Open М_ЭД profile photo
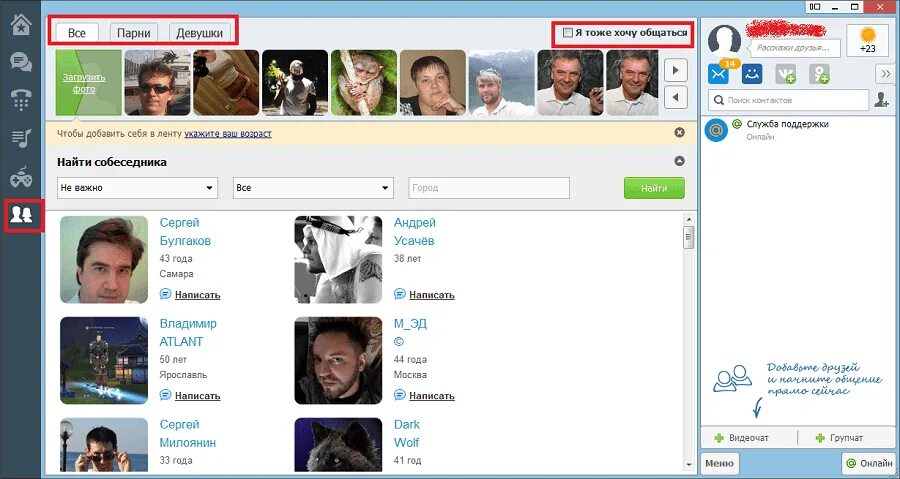 point(338,360)
